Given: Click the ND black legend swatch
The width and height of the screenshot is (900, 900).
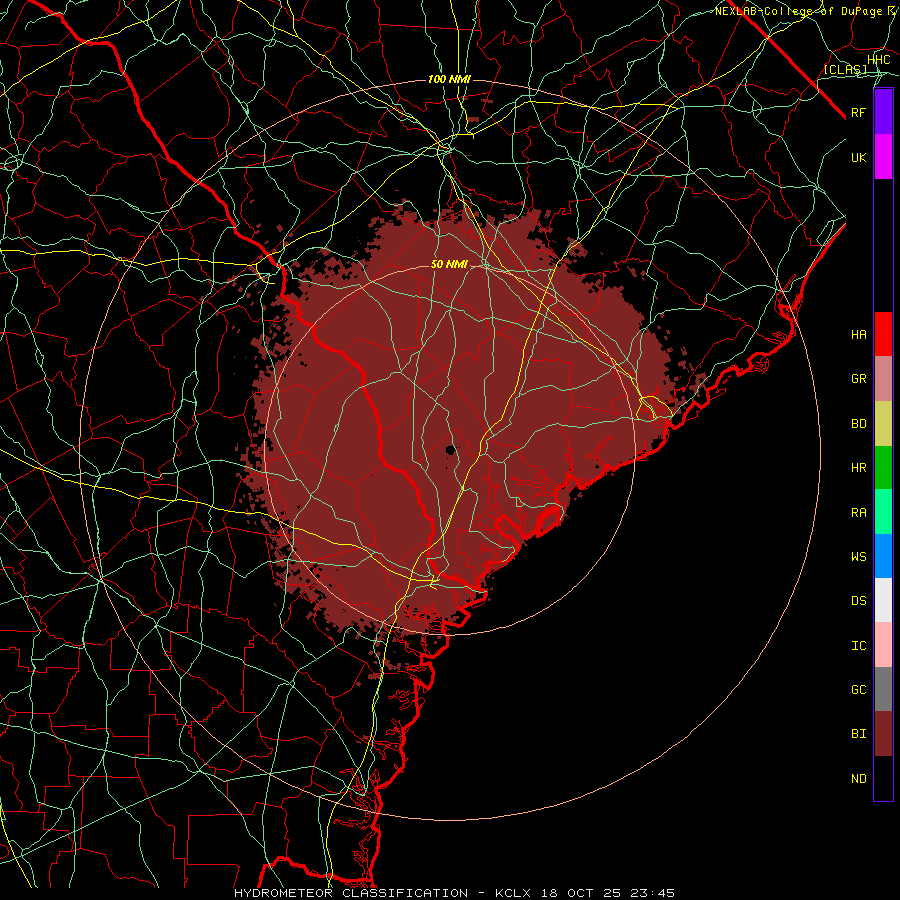Looking at the screenshot, I should click(883, 778).
